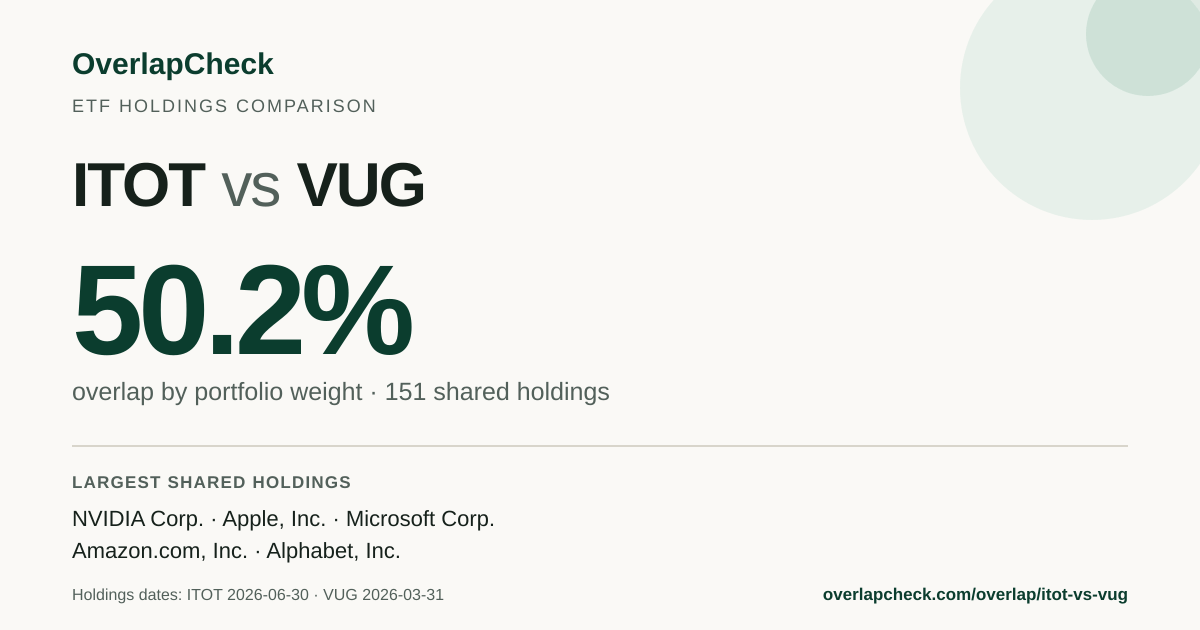Click the horizontal divider line

pos(600,446)
